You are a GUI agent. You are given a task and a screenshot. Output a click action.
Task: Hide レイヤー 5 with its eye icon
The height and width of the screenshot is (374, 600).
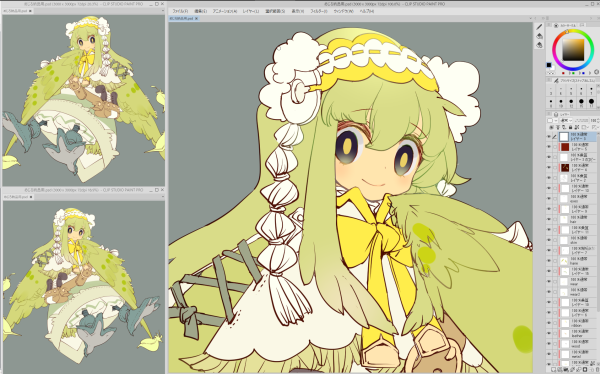tap(549, 147)
